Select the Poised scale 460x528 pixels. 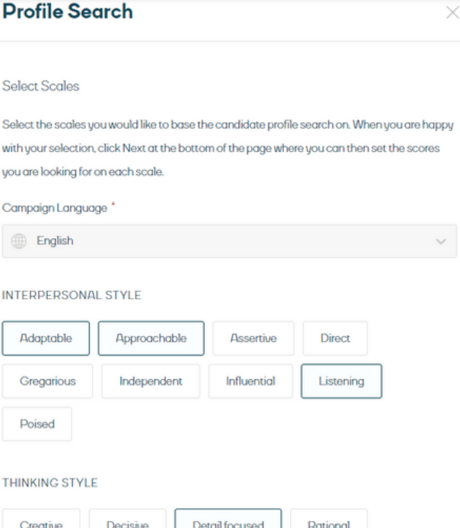click(37, 424)
